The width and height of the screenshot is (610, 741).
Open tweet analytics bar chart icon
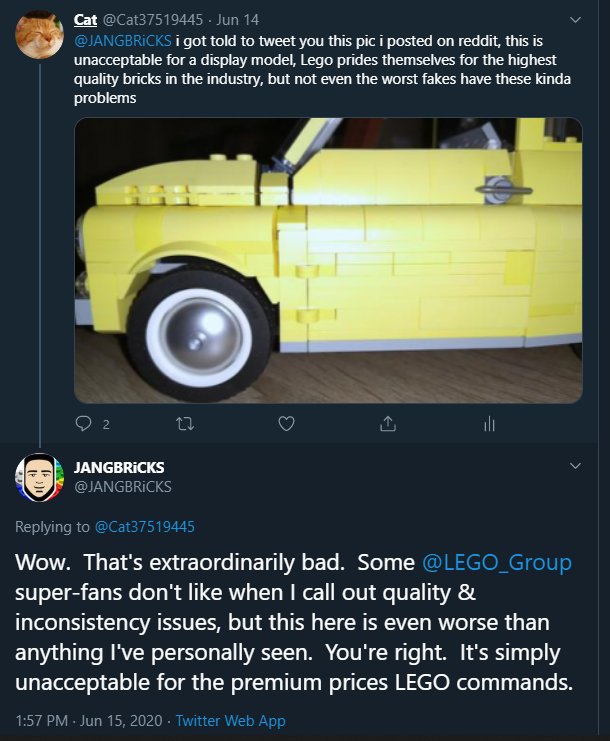pos(489,424)
